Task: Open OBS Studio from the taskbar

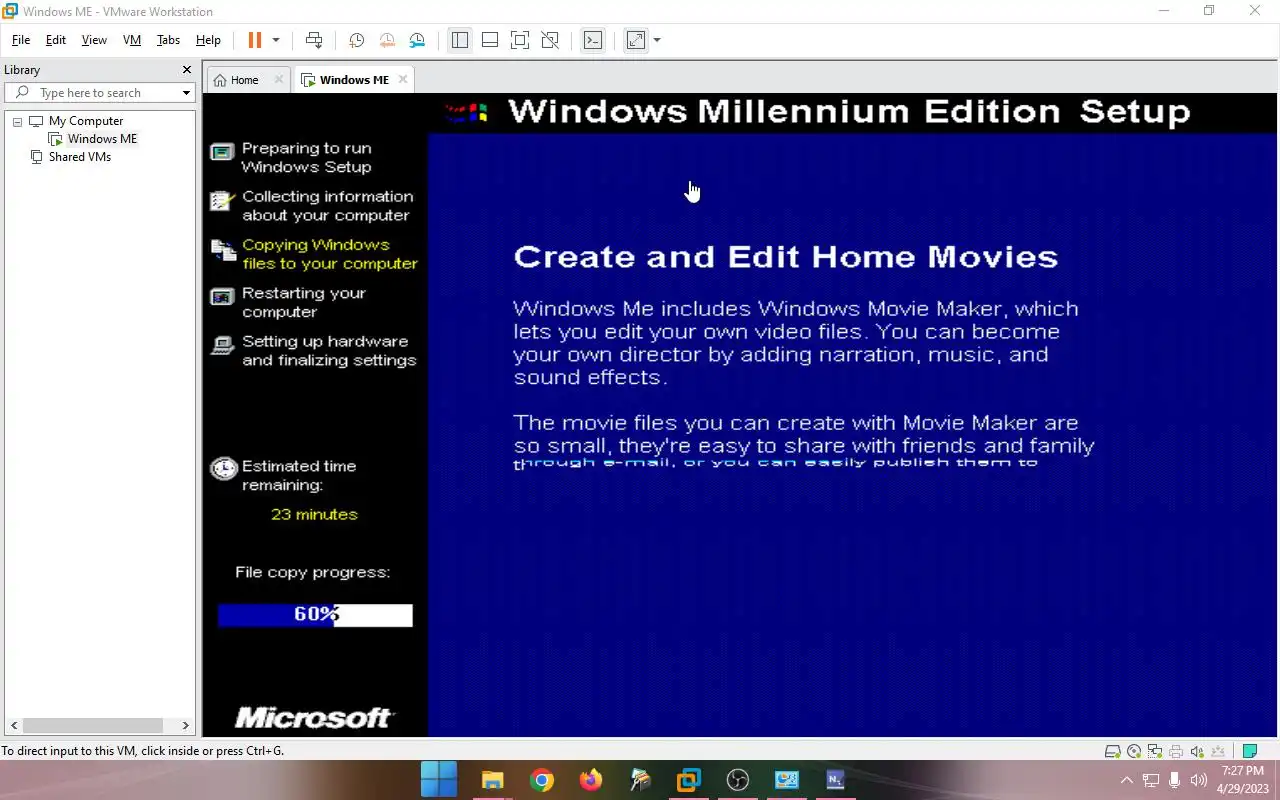Action: pos(737,780)
